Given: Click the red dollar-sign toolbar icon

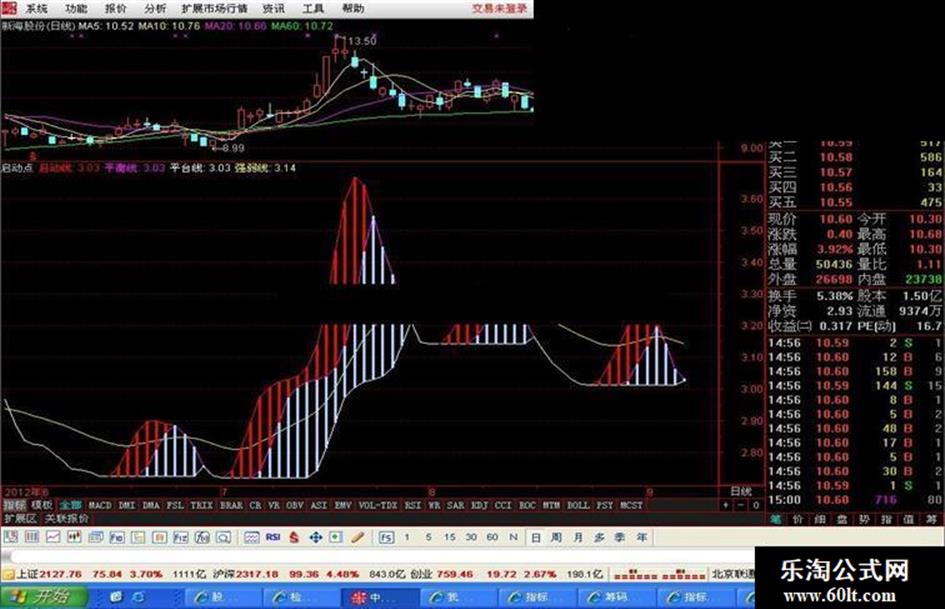Looking at the screenshot, I should [294, 537].
